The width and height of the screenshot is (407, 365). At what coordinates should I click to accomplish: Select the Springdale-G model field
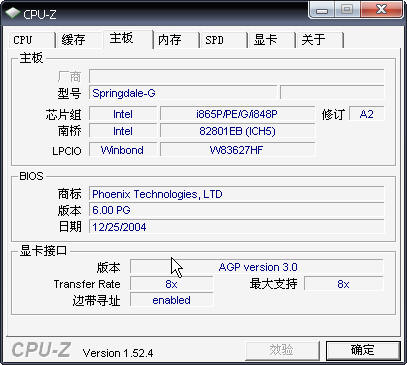click(x=183, y=93)
